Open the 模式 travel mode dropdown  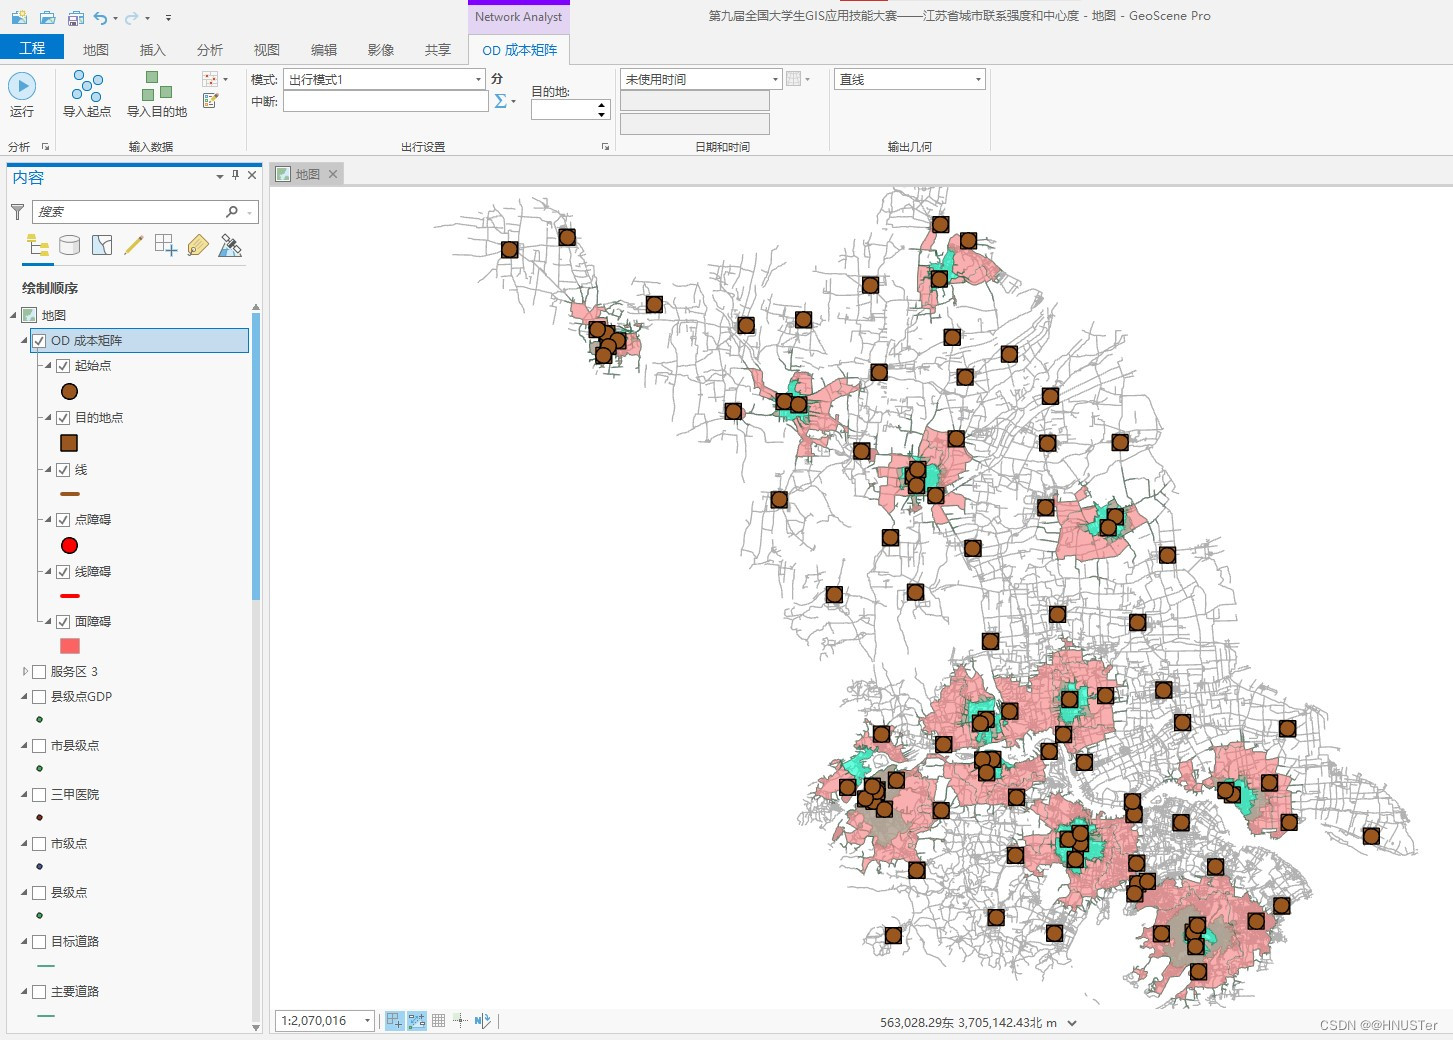click(384, 79)
